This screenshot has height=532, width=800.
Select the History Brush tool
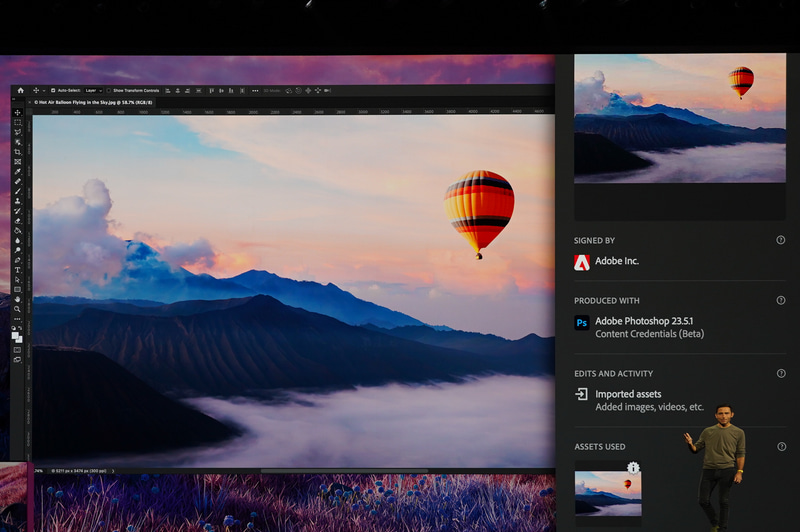[x=17, y=211]
